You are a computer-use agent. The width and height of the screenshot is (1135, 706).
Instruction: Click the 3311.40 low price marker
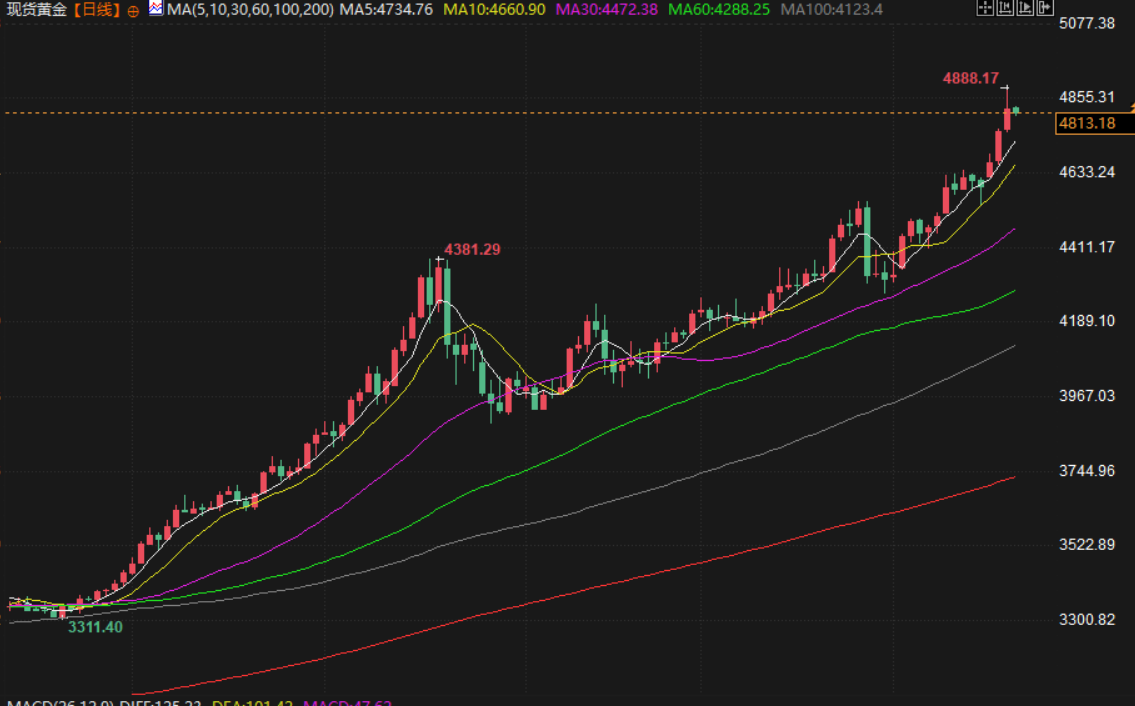(x=95, y=627)
